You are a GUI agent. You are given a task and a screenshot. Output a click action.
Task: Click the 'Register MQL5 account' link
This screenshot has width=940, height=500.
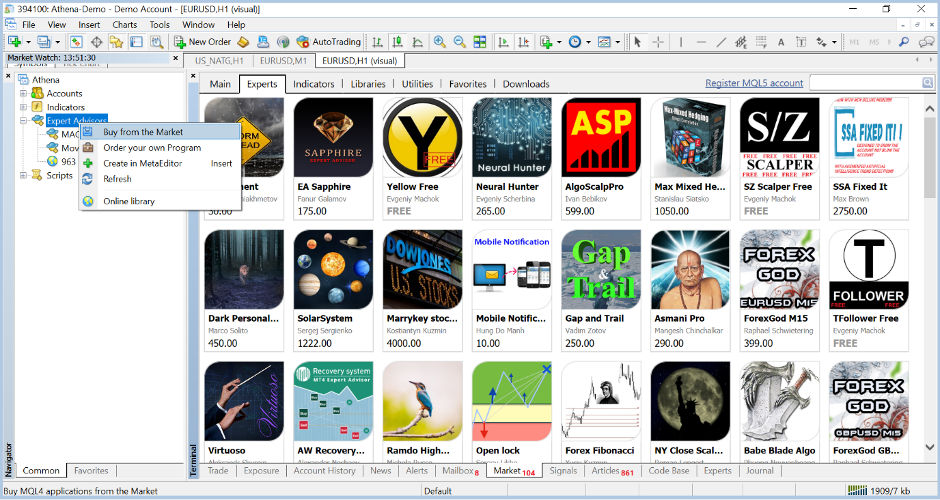[754, 83]
